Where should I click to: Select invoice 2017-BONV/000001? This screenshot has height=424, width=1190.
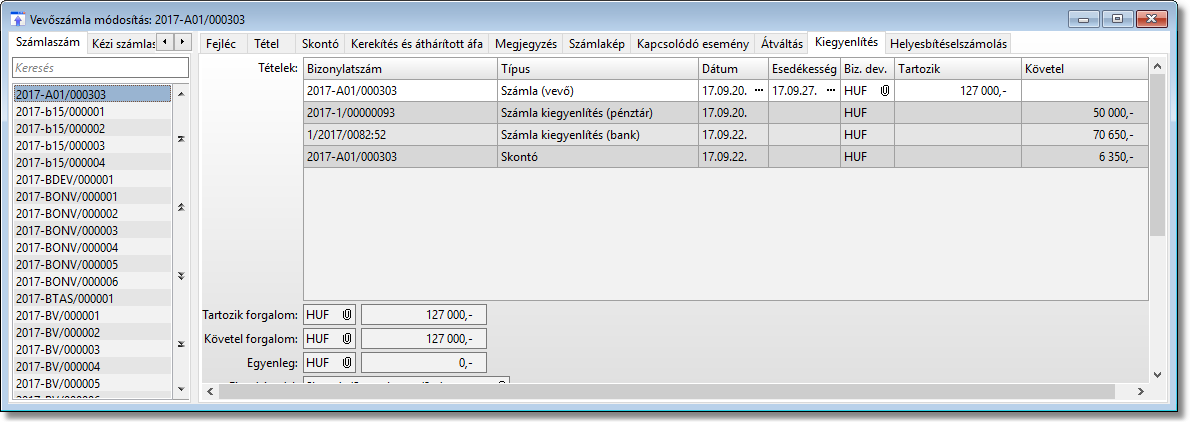pyautogui.click(x=92, y=196)
